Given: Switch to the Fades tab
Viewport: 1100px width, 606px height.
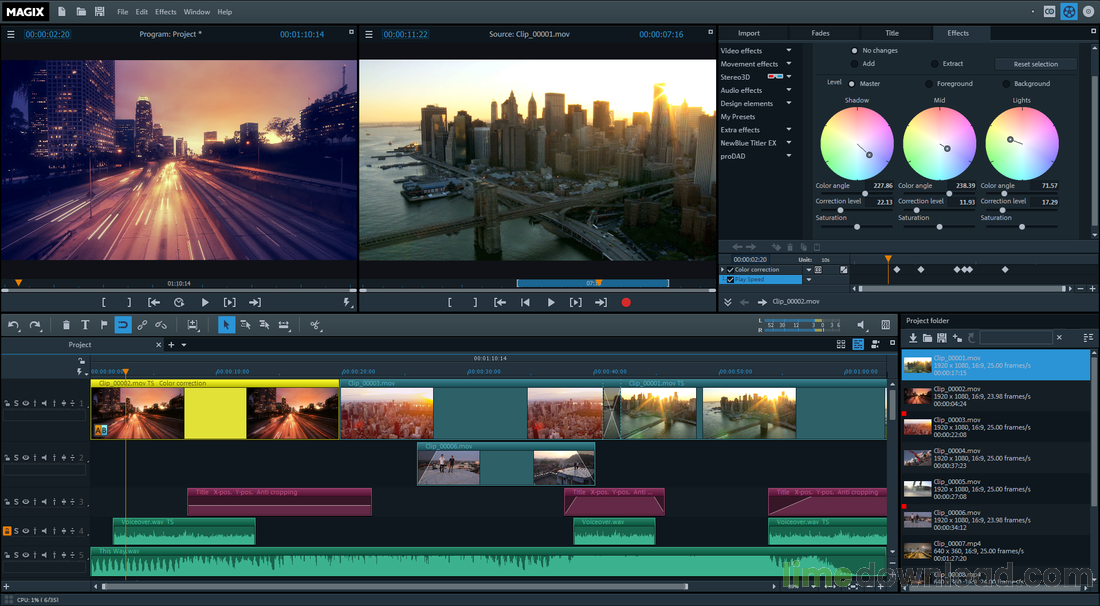Looking at the screenshot, I should [820, 32].
